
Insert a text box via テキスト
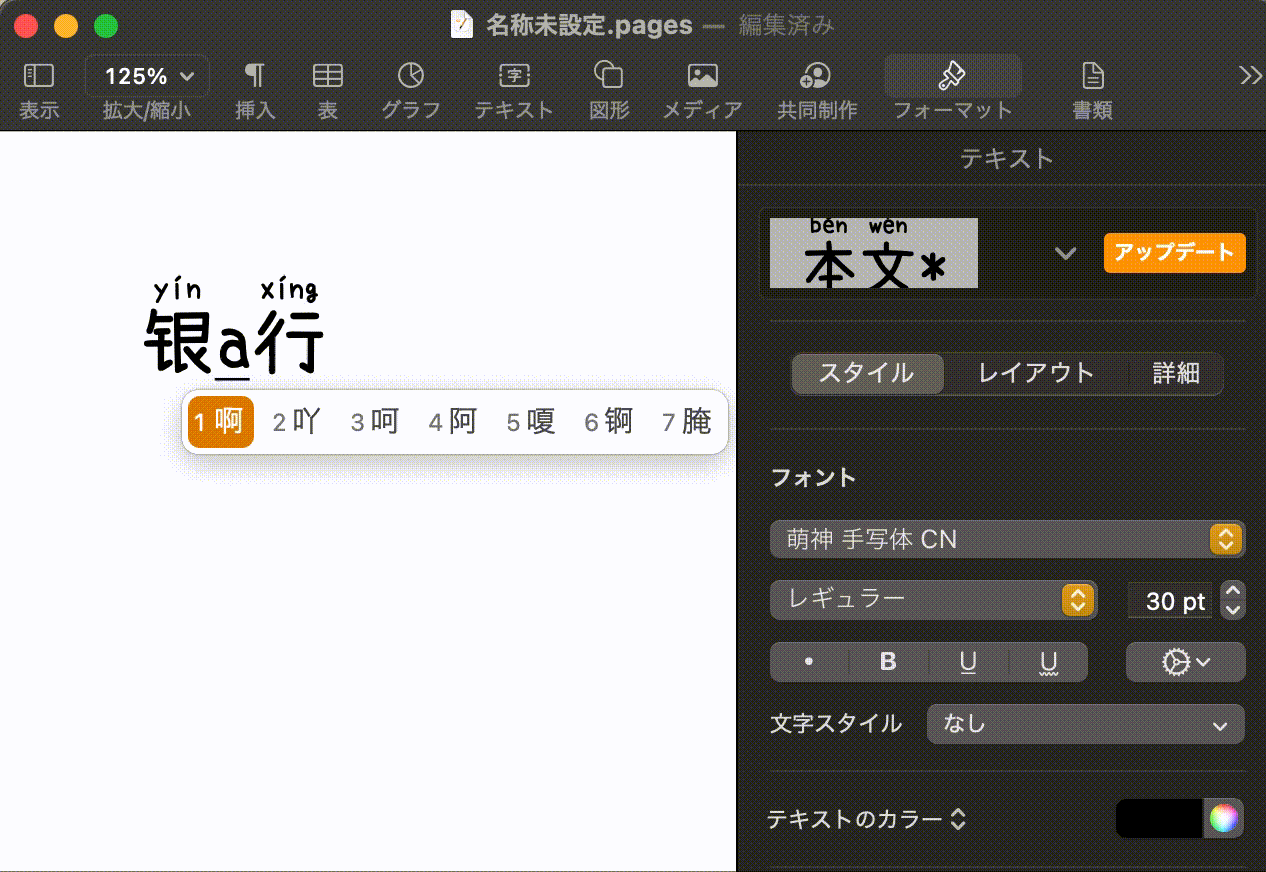514,76
